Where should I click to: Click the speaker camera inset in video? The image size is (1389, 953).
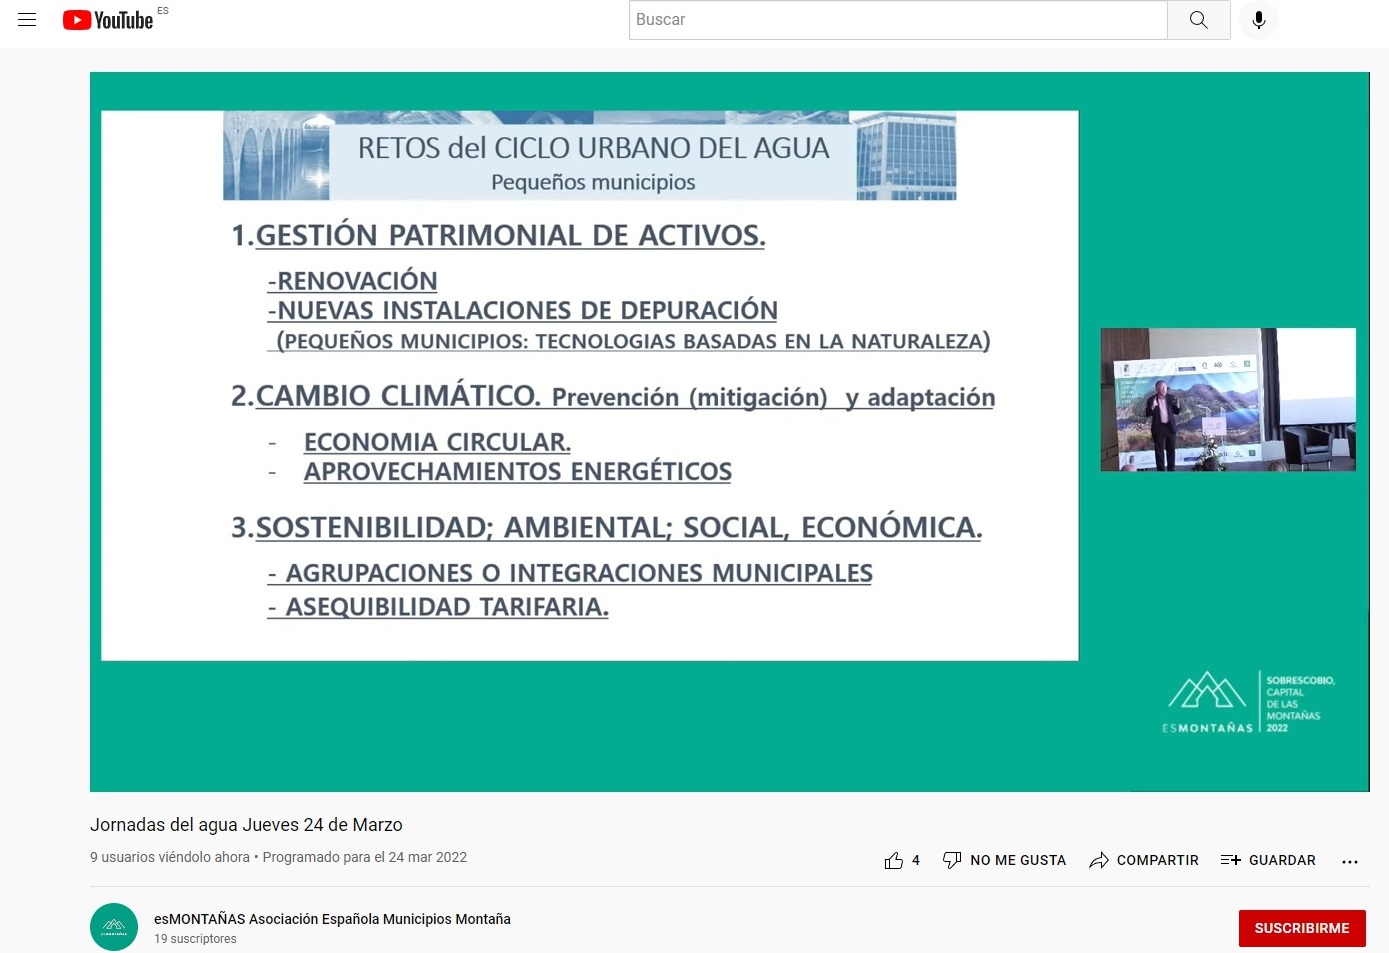(x=1227, y=399)
